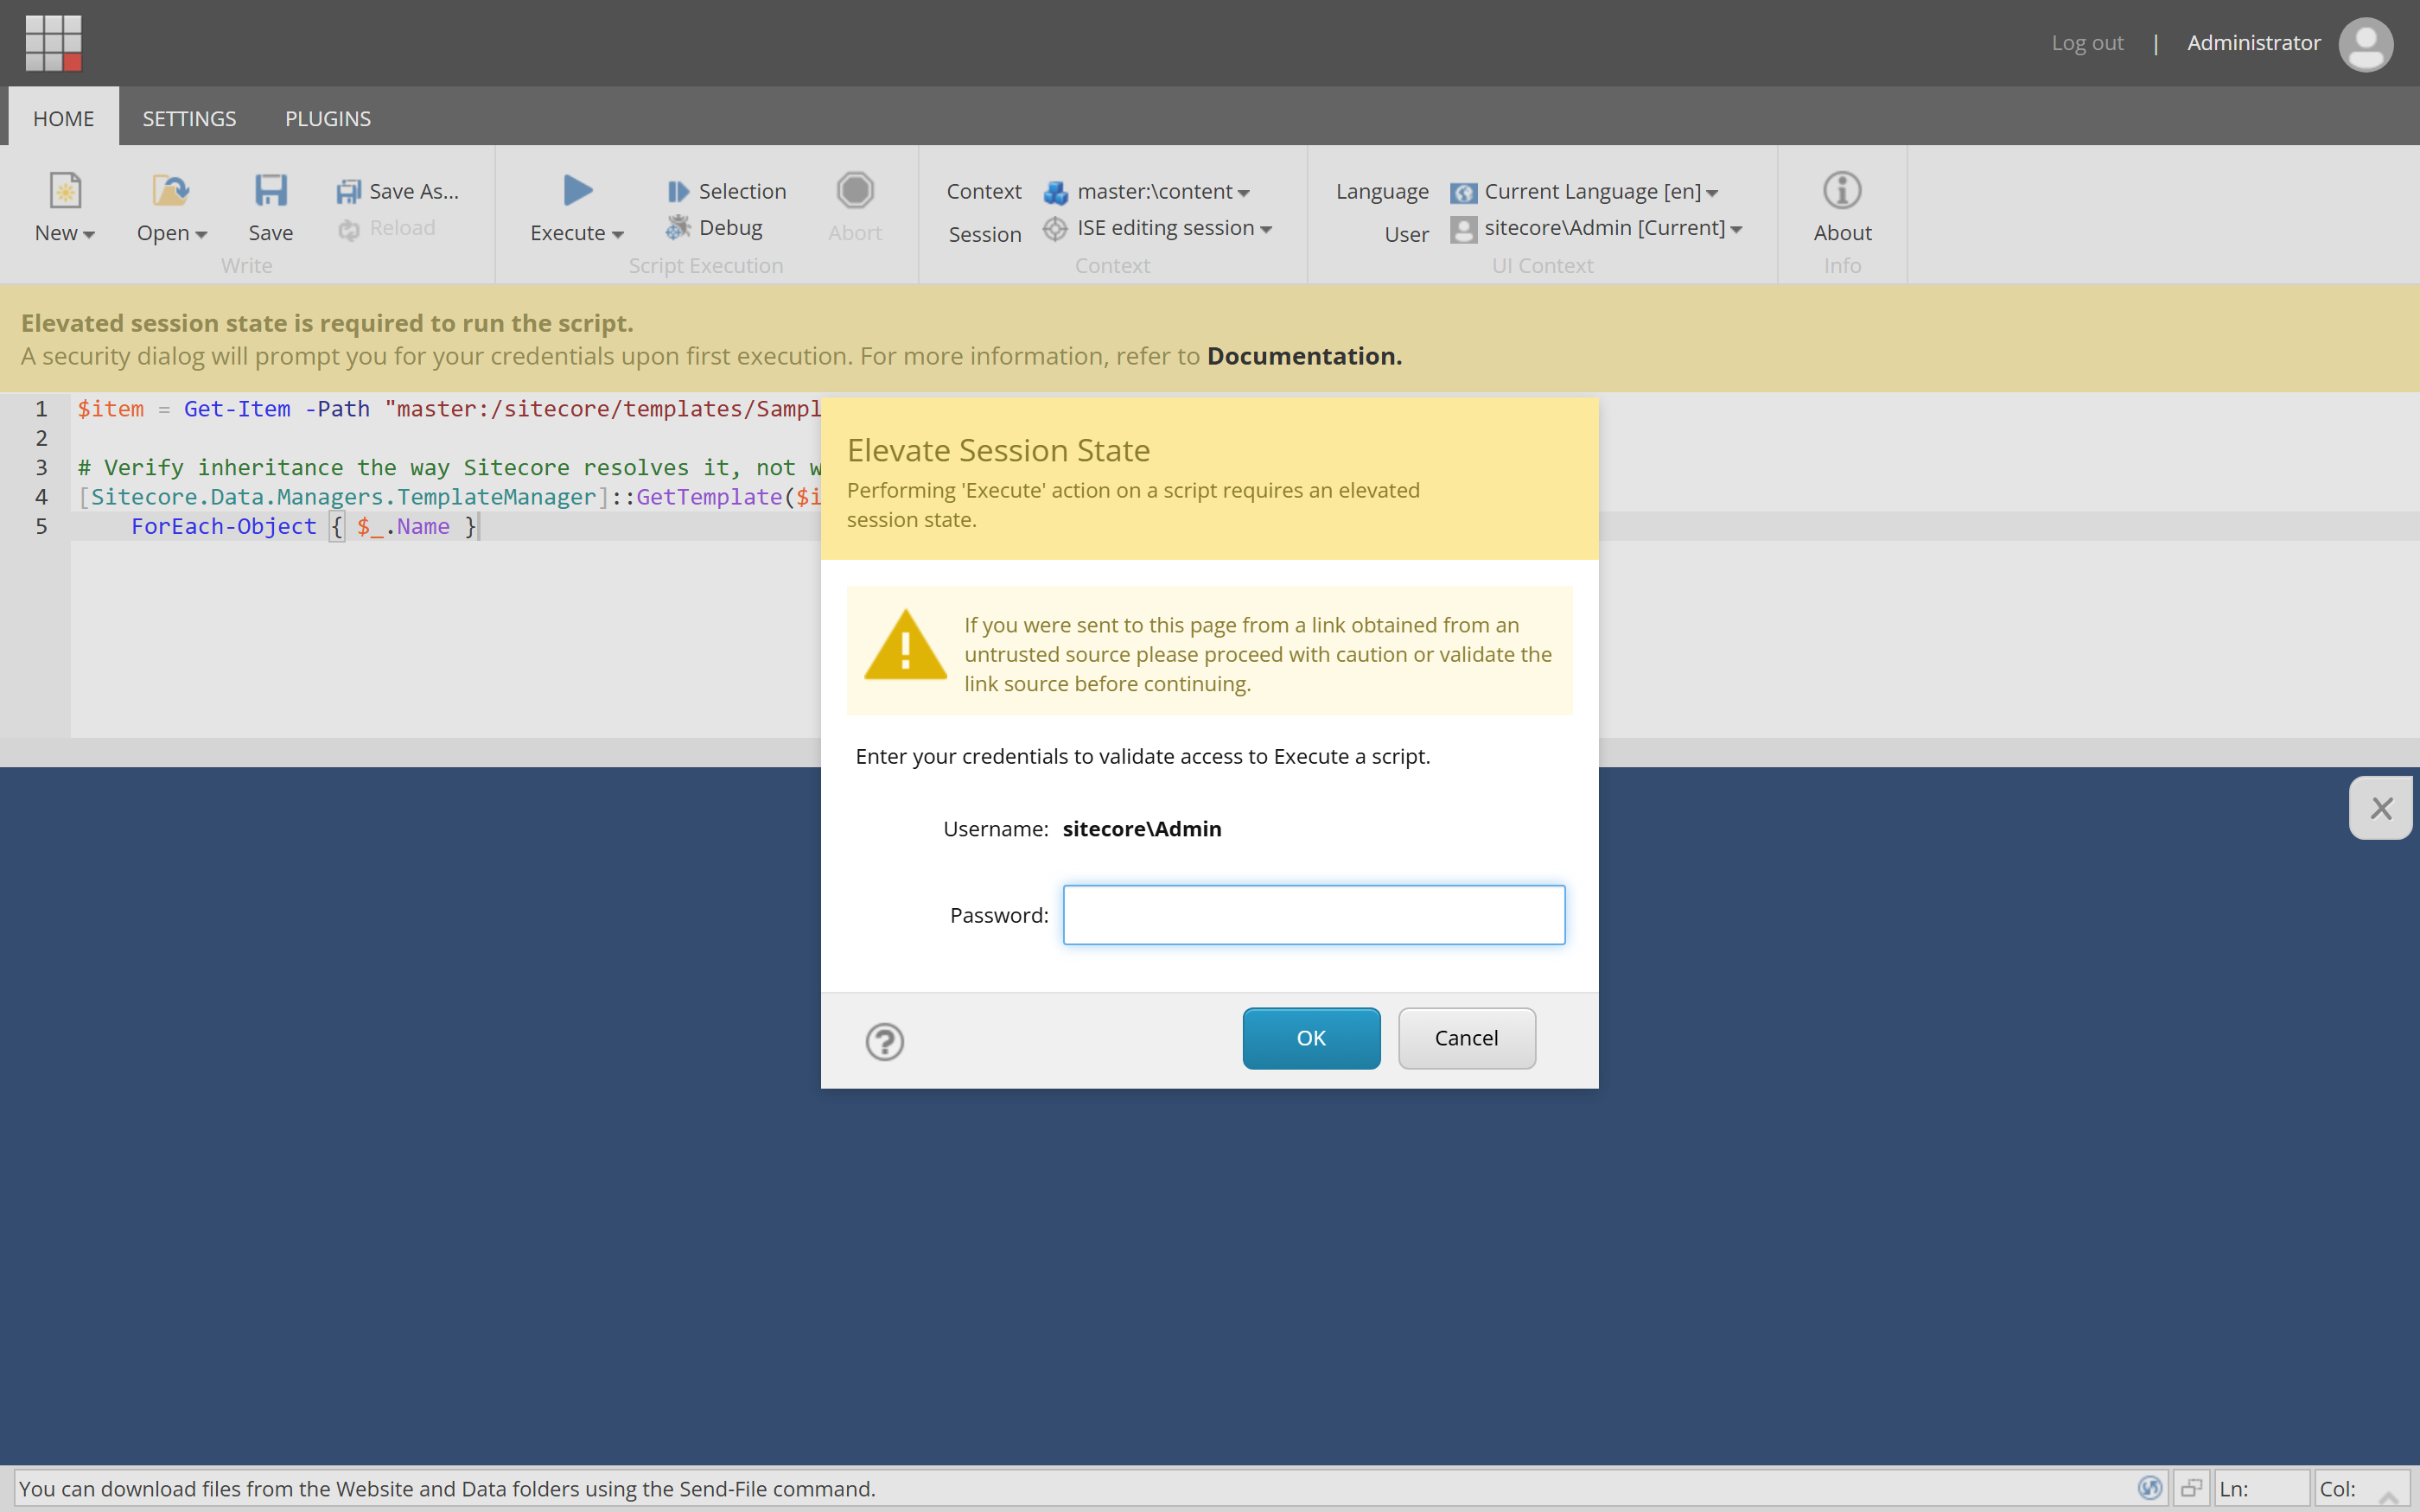Click OK in Elevate Session State dialog

pyautogui.click(x=1311, y=1038)
